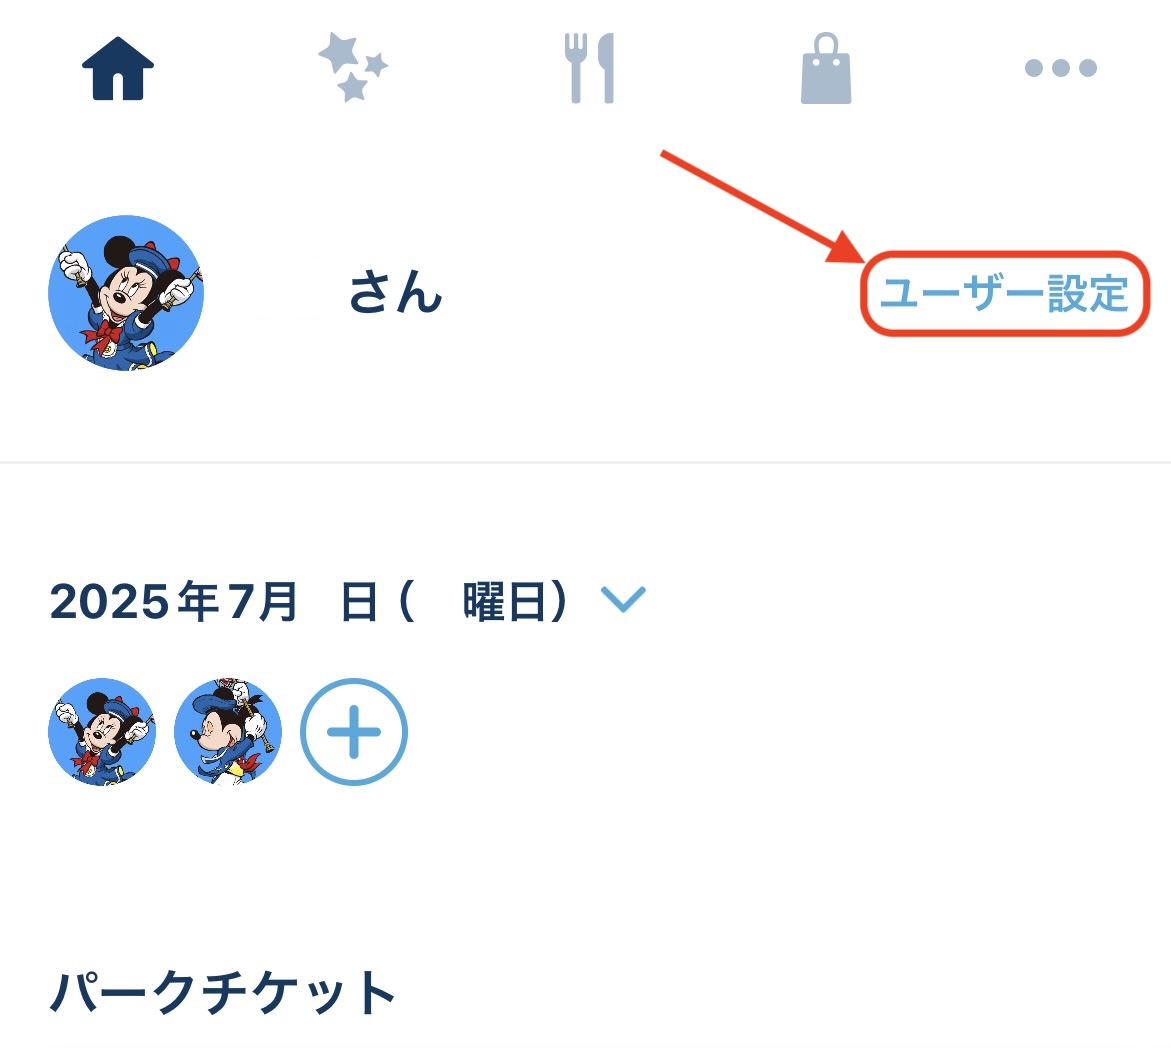Tap the large Minnie profile avatar
Screen dimensions: 1171x1048
(x=126, y=293)
